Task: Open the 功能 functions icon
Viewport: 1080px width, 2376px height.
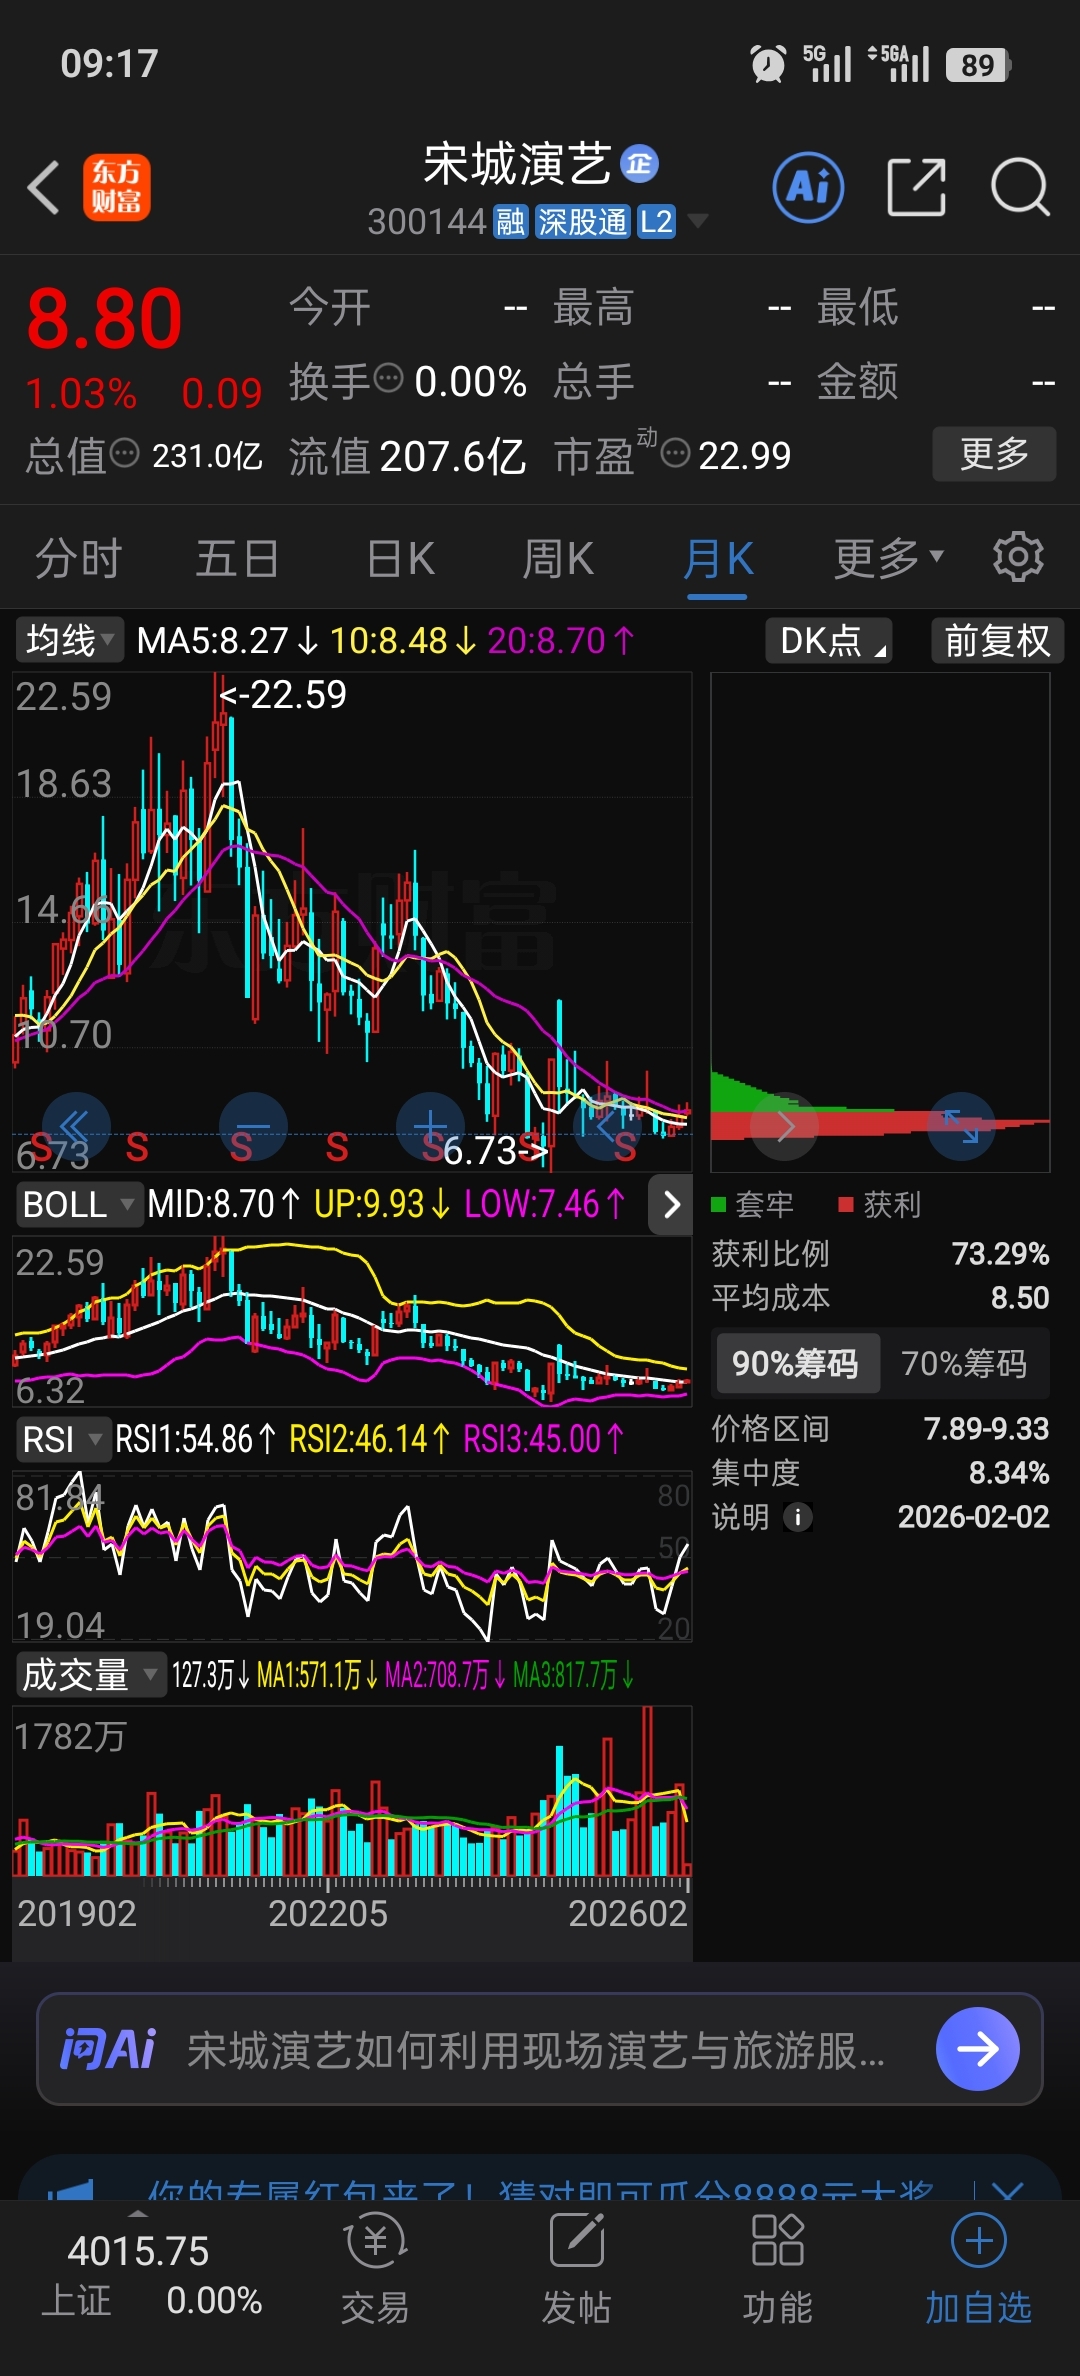Action: coord(777,2270)
